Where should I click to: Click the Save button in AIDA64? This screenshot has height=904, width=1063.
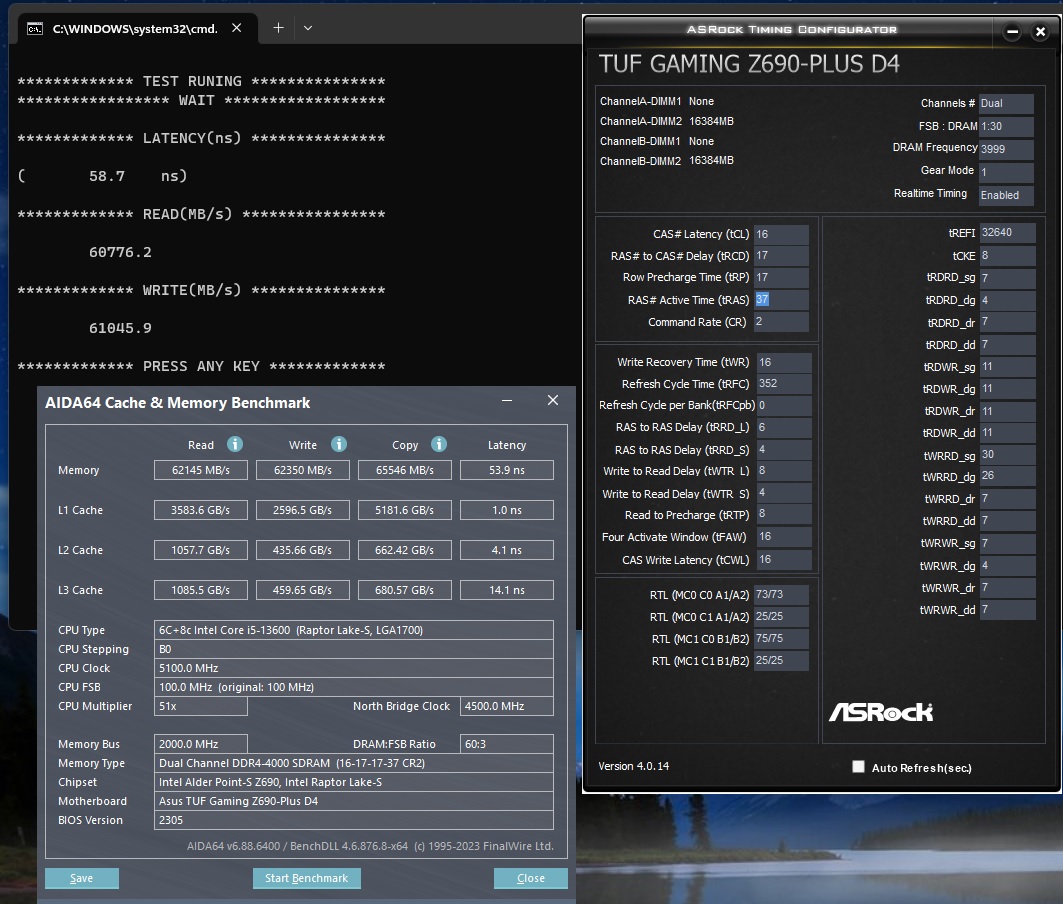pos(82,878)
